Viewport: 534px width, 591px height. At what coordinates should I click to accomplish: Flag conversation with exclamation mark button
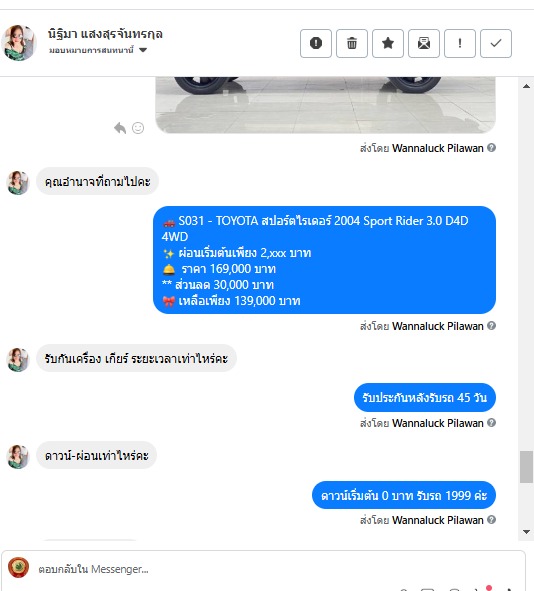click(x=460, y=43)
